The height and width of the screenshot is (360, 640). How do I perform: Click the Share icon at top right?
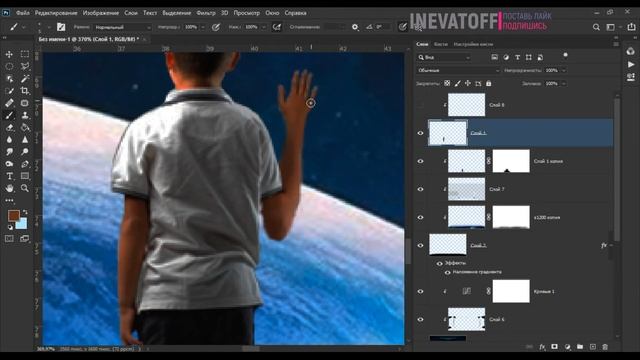(x=631, y=27)
